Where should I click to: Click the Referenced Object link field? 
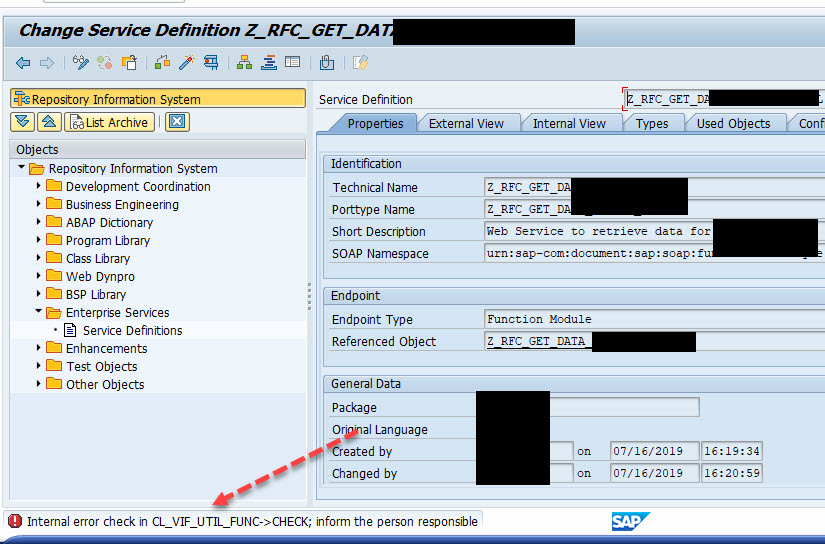[654, 341]
